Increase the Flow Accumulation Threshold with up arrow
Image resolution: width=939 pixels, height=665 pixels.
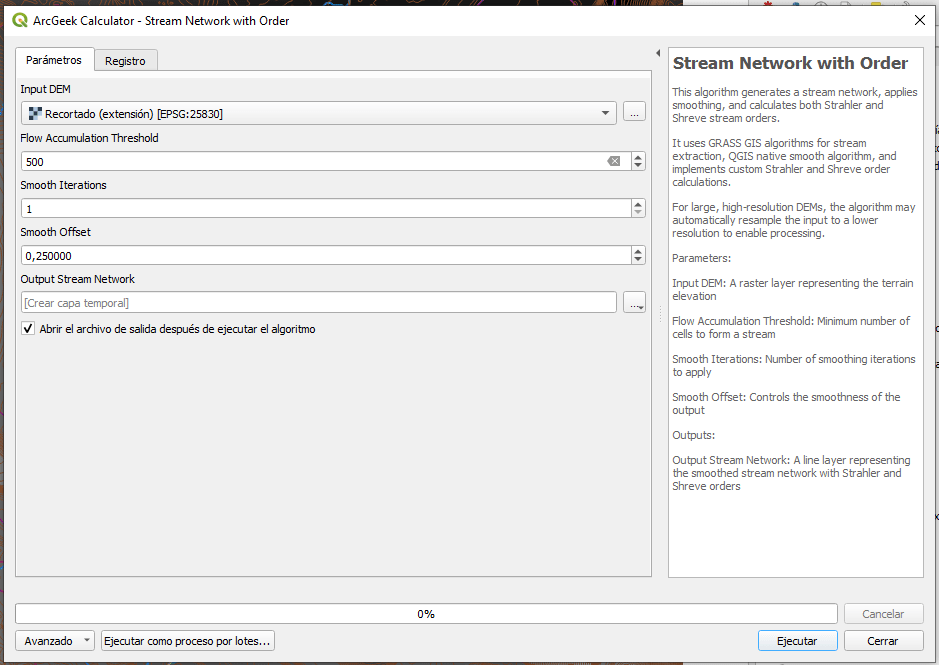tap(638, 157)
